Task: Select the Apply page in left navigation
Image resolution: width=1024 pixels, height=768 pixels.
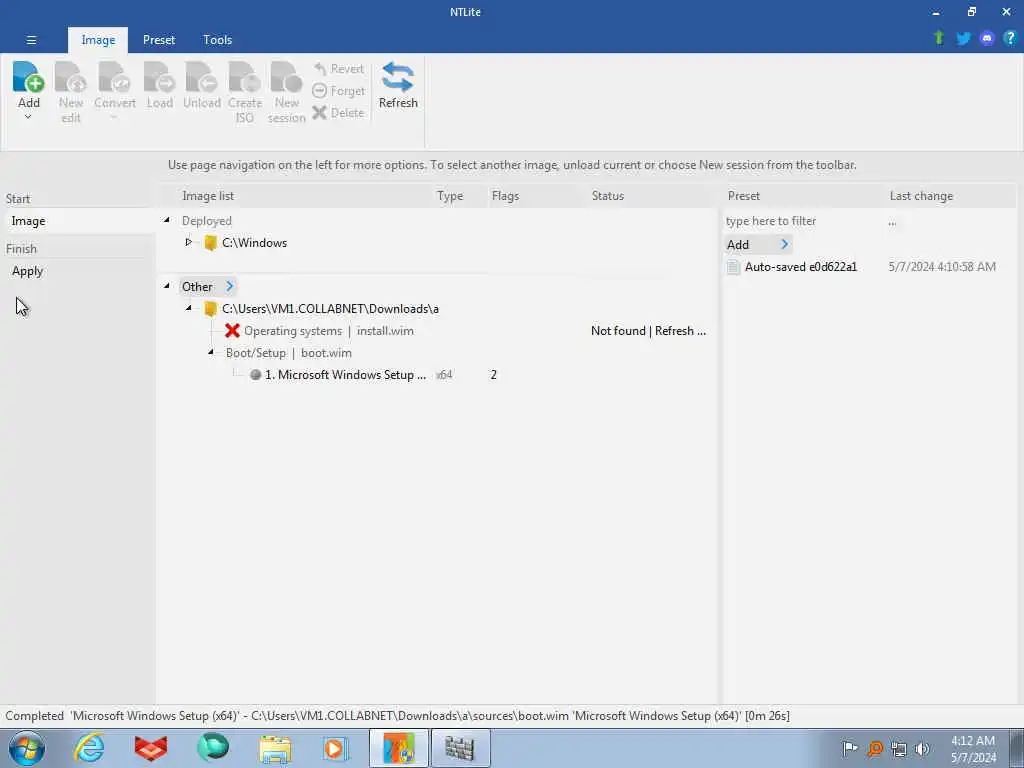Action: click(x=78, y=271)
